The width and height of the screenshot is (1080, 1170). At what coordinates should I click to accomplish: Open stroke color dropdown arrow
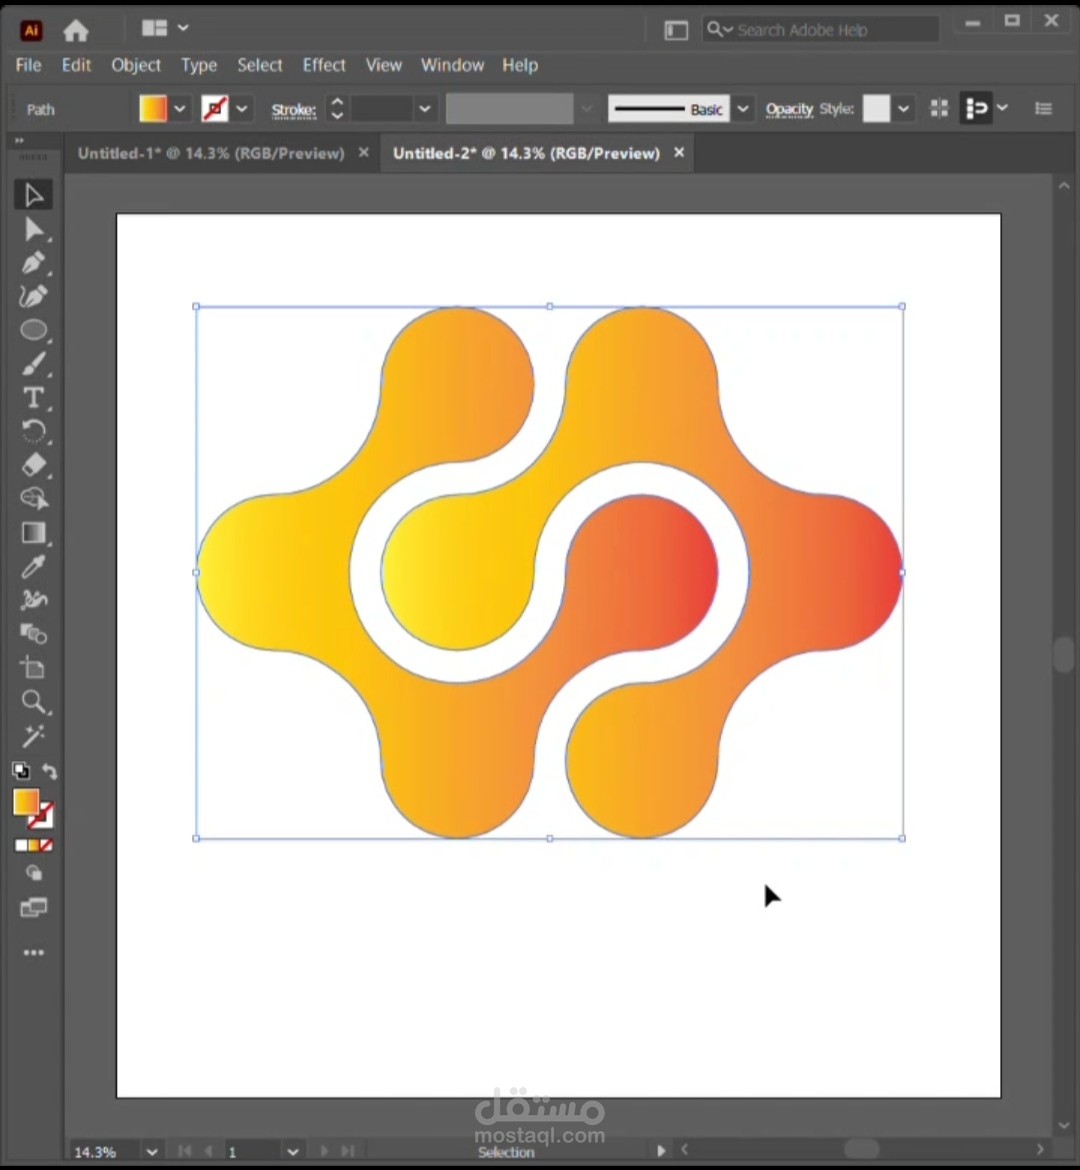[x=242, y=109]
